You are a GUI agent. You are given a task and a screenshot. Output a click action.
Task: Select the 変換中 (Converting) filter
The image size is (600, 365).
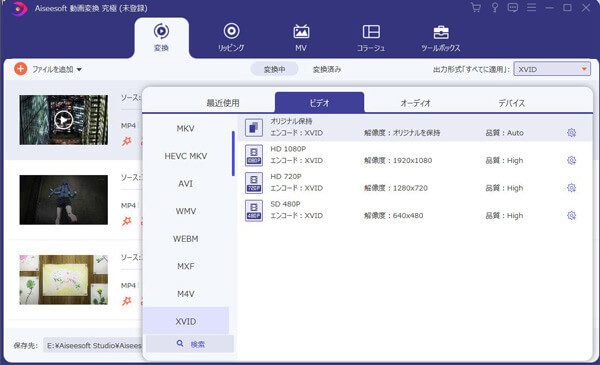(274, 69)
